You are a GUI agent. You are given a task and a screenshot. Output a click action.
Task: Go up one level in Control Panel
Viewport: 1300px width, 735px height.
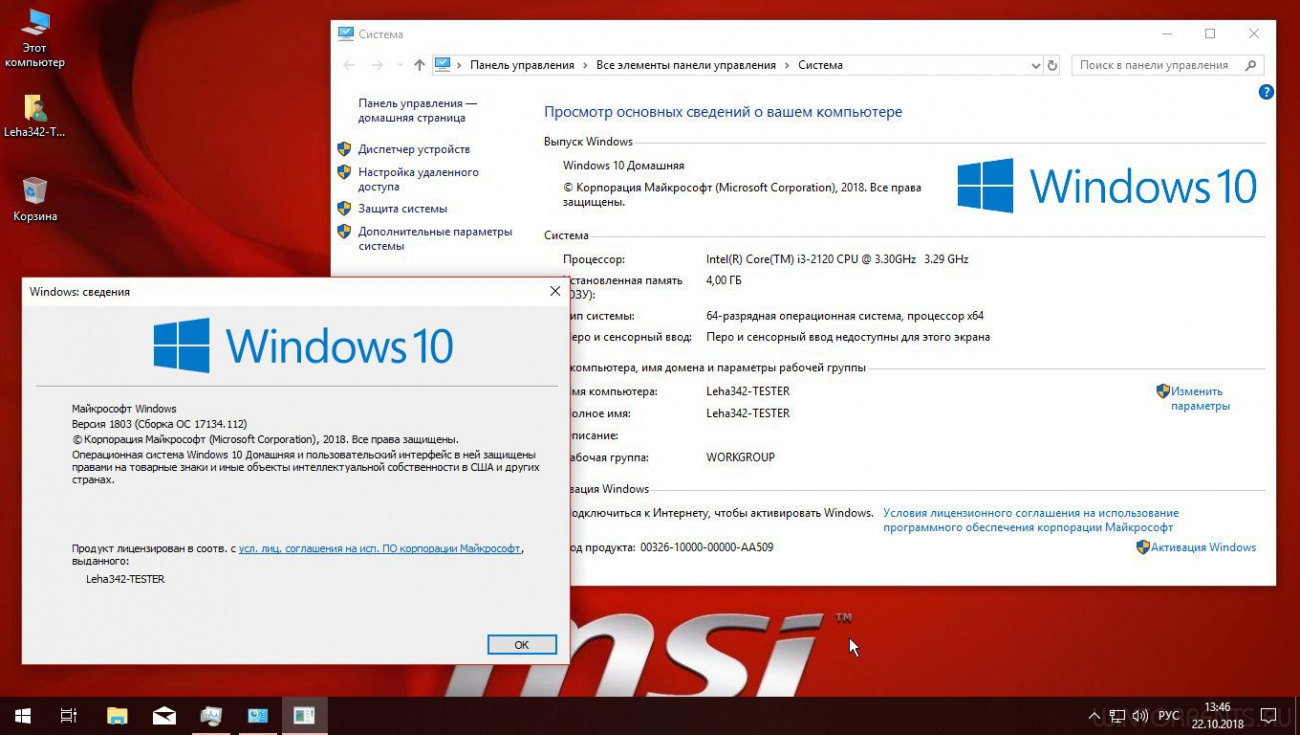(x=419, y=65)
